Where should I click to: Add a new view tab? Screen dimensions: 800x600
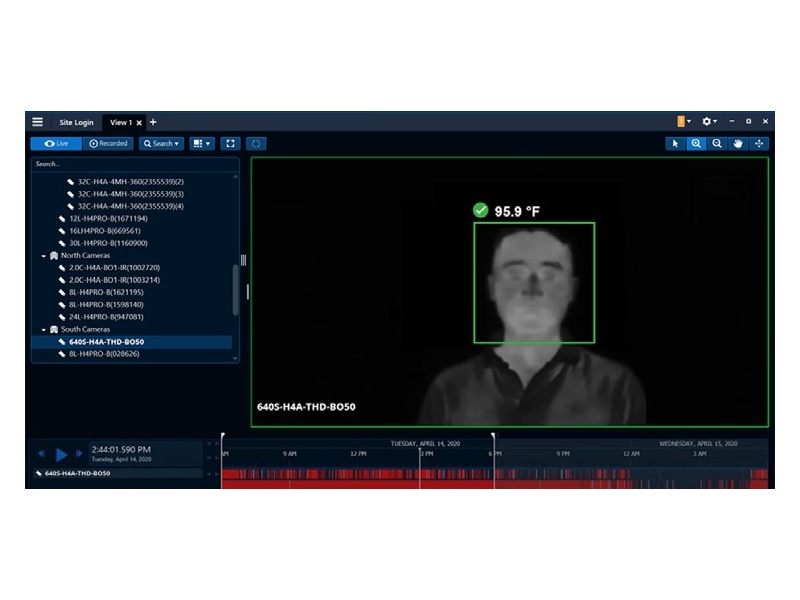point(153,122)
